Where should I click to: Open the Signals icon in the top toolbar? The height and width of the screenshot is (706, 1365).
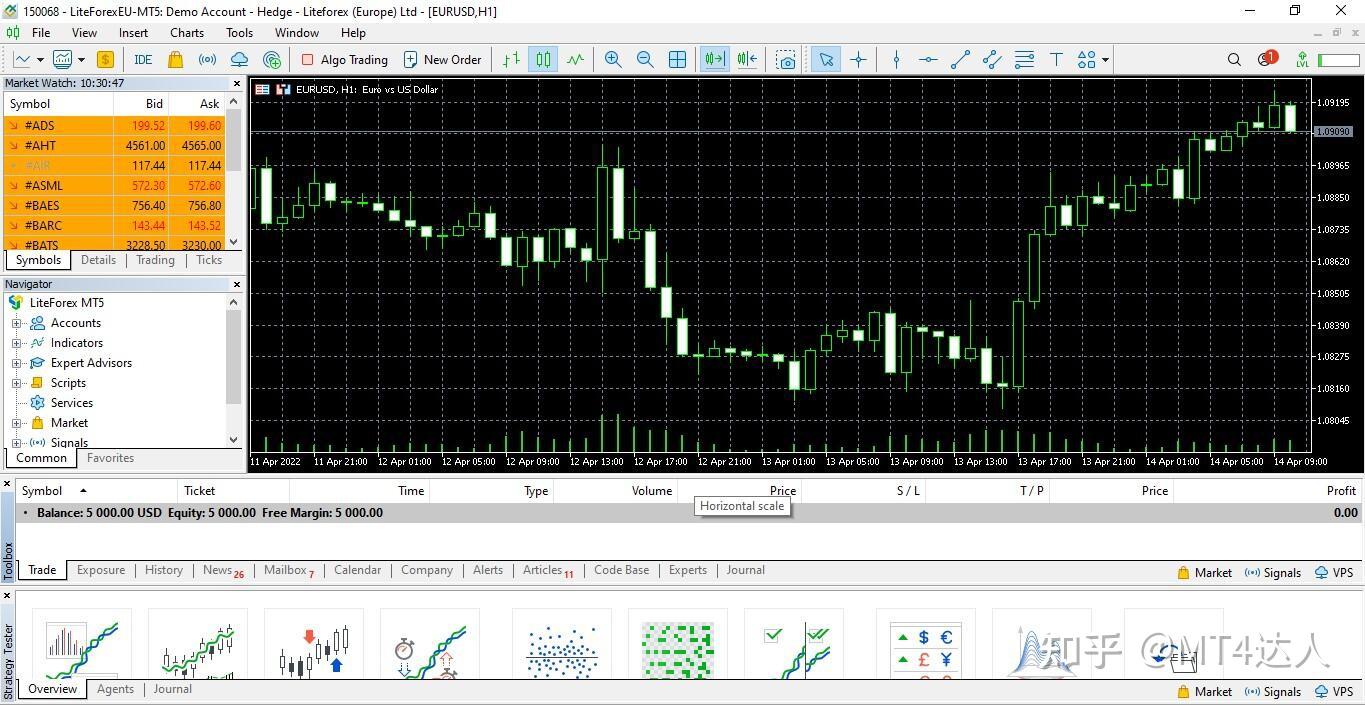pyautogui.click(x=207, y=60)
